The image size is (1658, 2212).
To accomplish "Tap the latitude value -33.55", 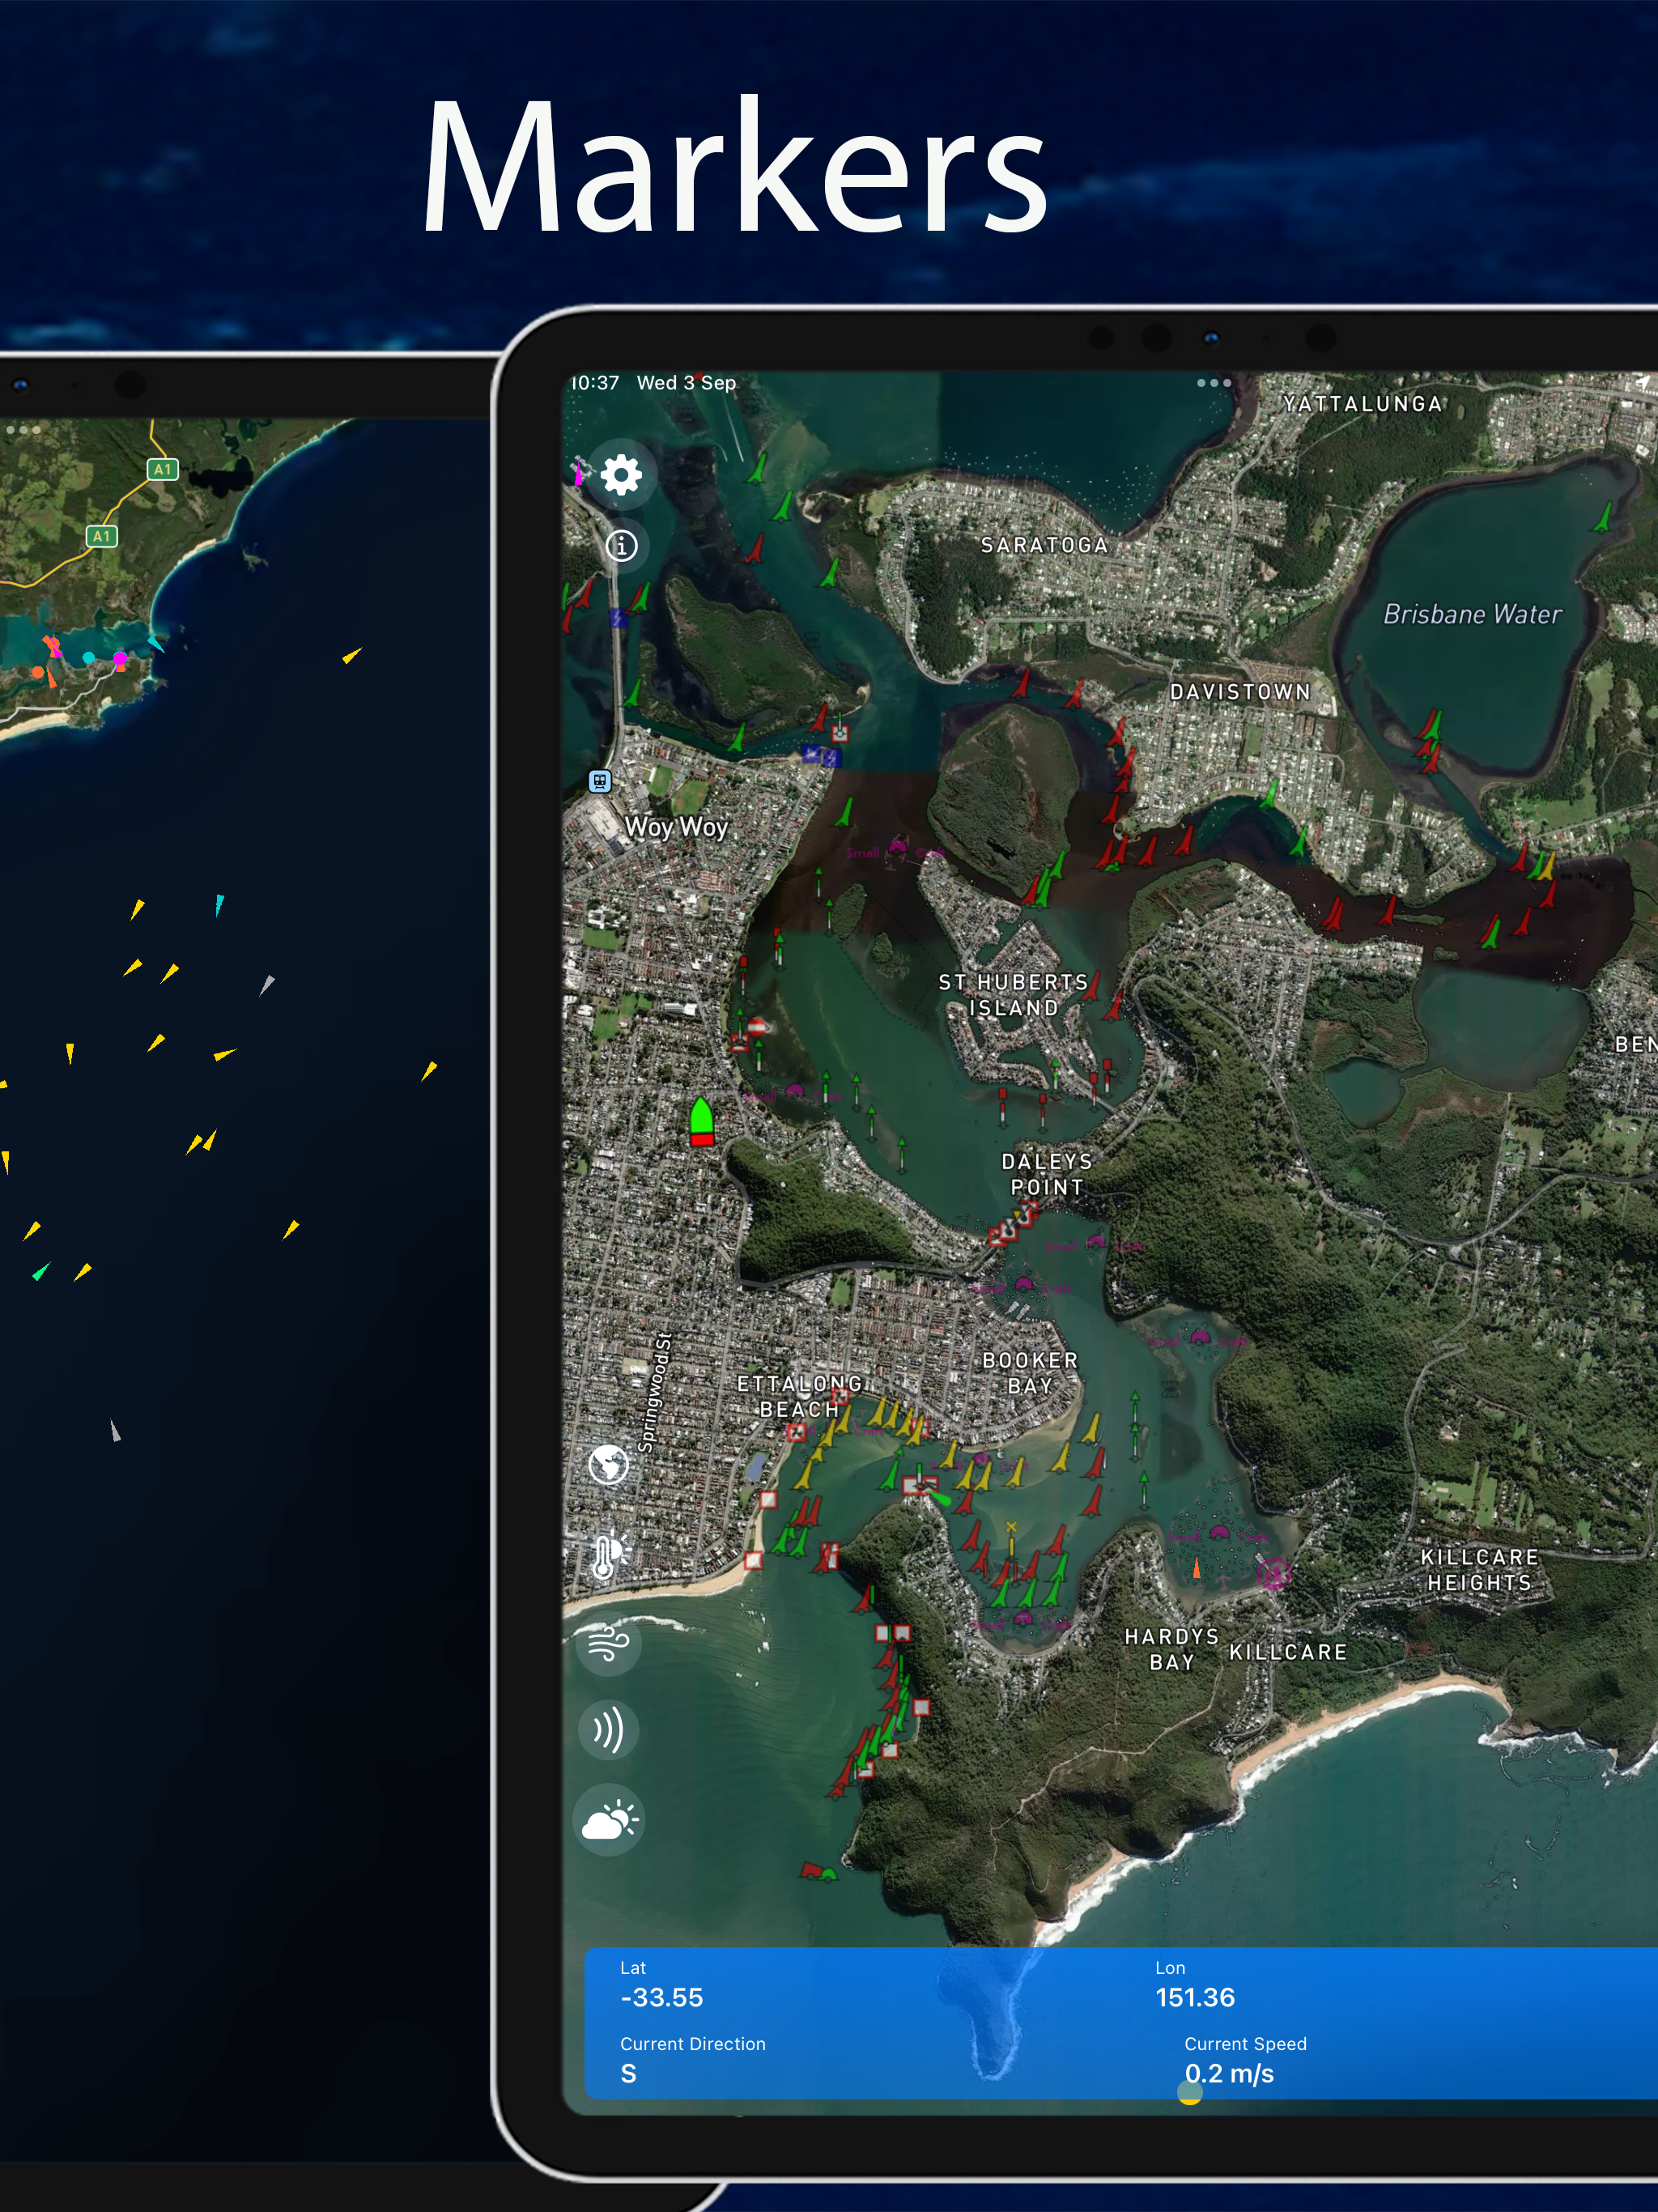I will click(x=661, y=1997).
